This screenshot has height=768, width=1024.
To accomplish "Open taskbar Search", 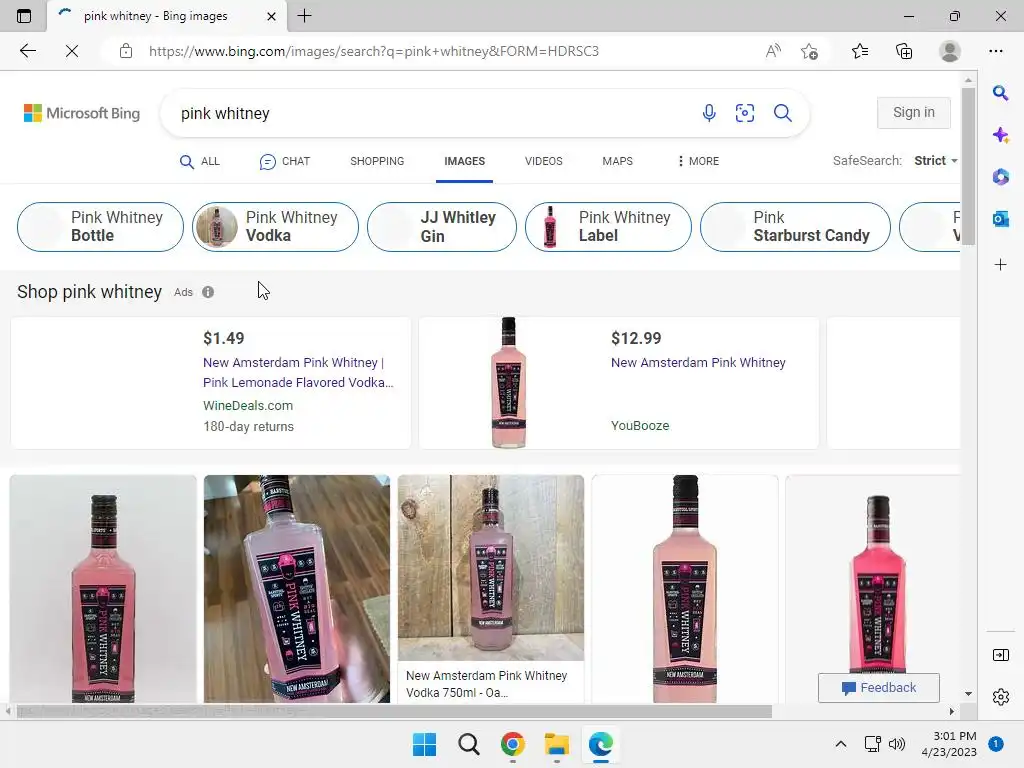I will click(x=468, y=744).
